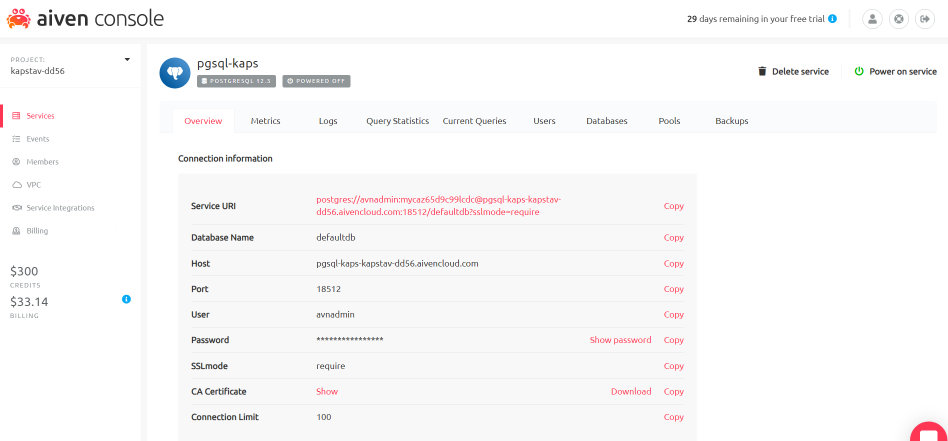Click Power on service button
This screenshot has width=948, height=441.
click(895, 71)
